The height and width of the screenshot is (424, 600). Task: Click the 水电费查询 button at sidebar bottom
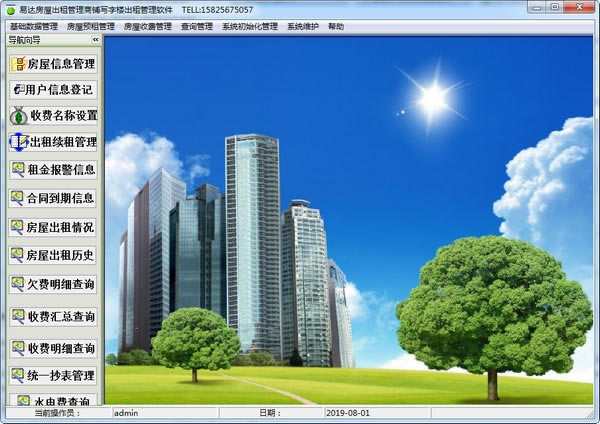[53, 400]
